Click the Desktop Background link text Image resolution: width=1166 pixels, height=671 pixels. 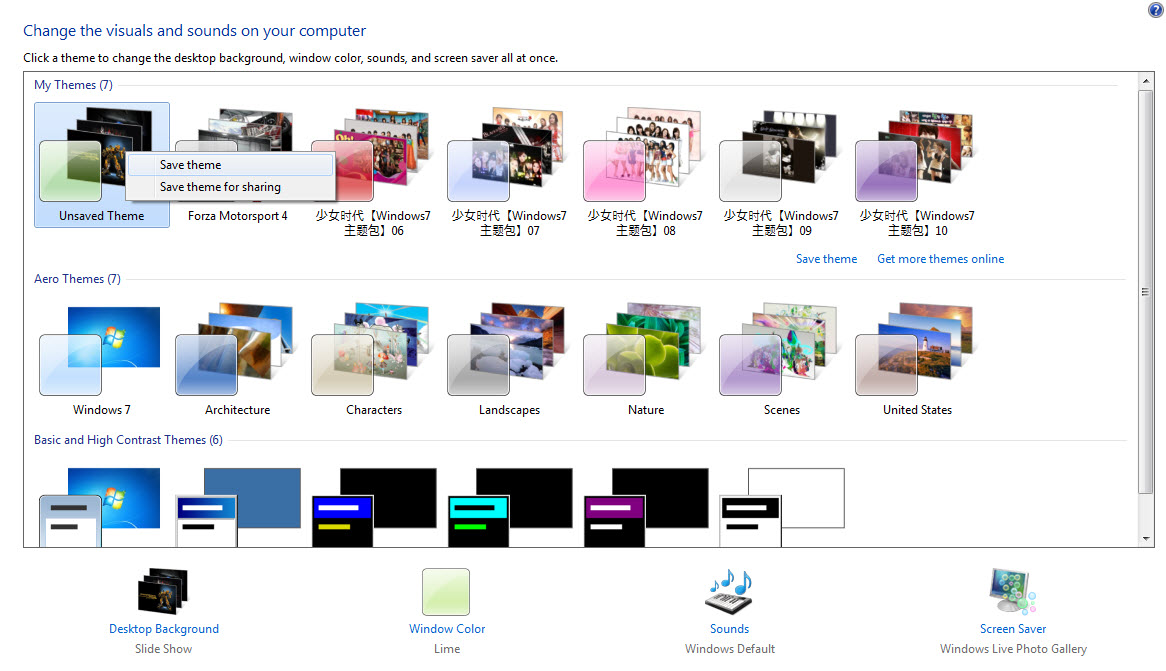click(x=164, y=629)
